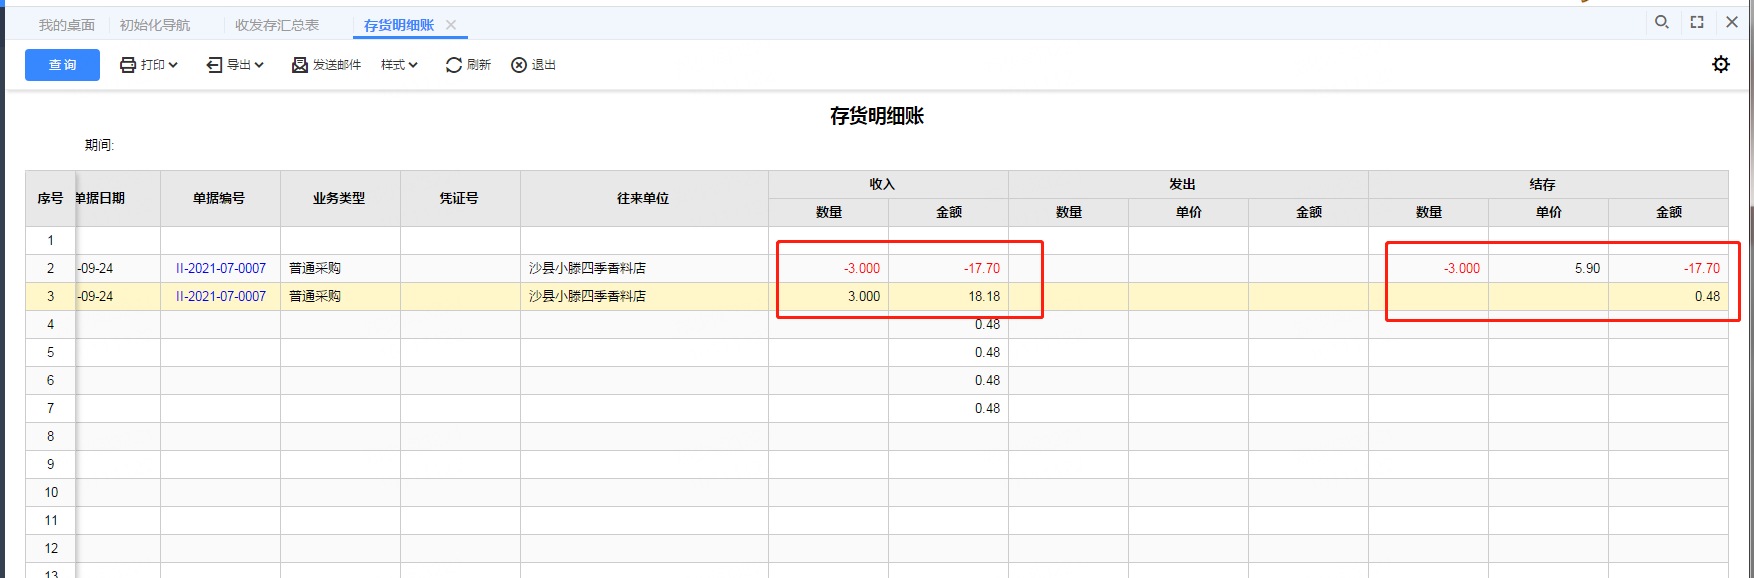This screenshot has width=1754, height=578.
Task: Open the settings gear icon
Action: pyautogui.click(x=1721, y=64)
